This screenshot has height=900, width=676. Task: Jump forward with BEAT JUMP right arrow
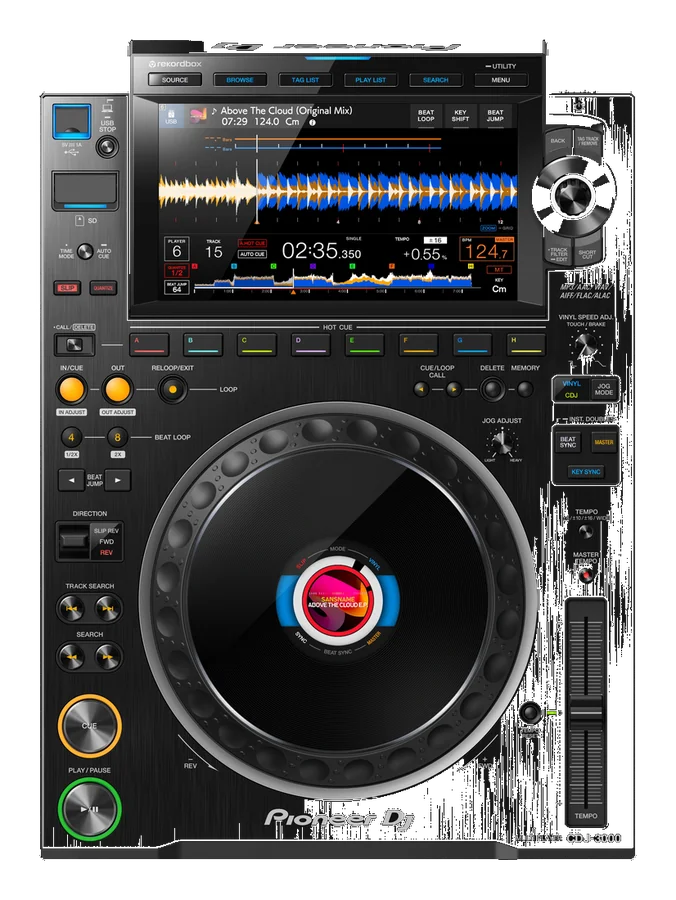coord(118,480)
